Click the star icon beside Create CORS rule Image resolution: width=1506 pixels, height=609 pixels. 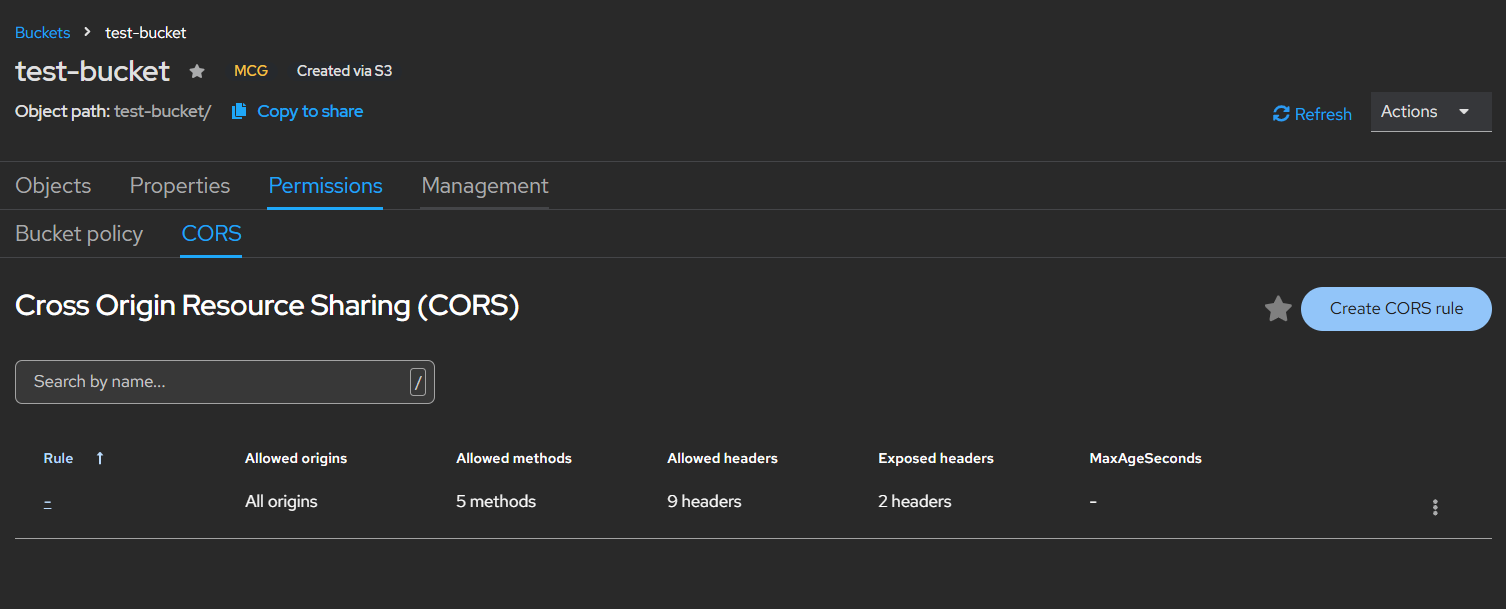pos(1278,309)
